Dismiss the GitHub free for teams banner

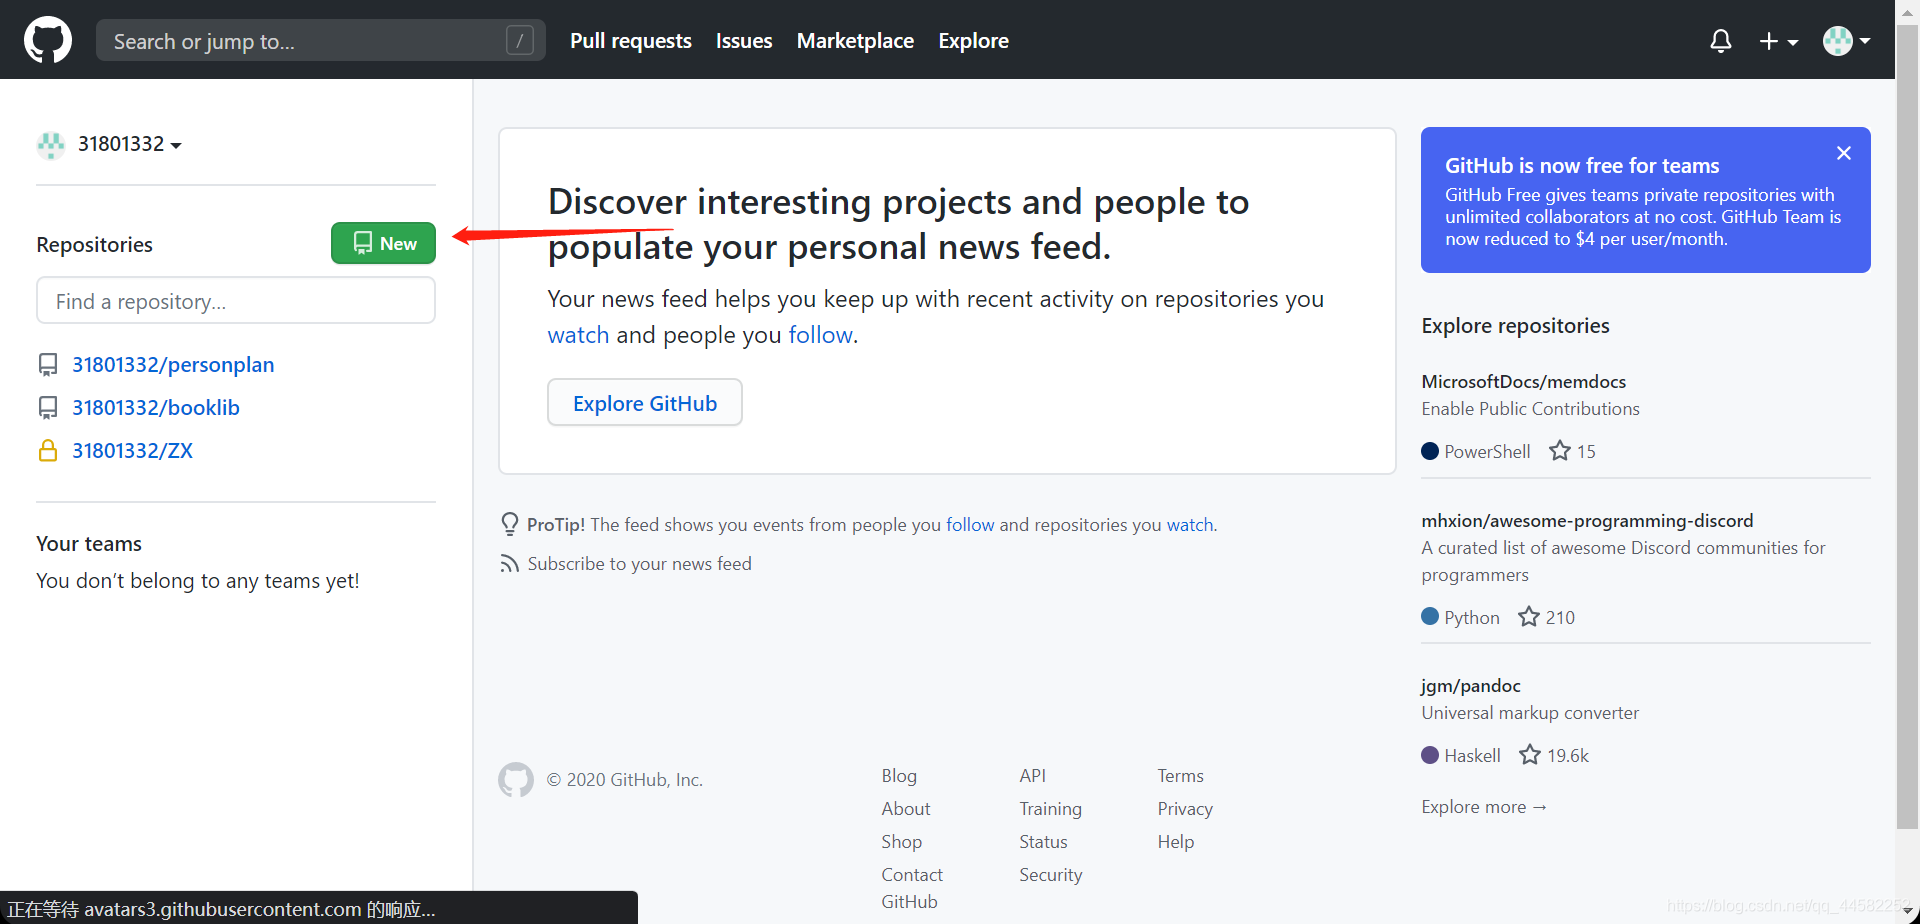[1844, 153]
